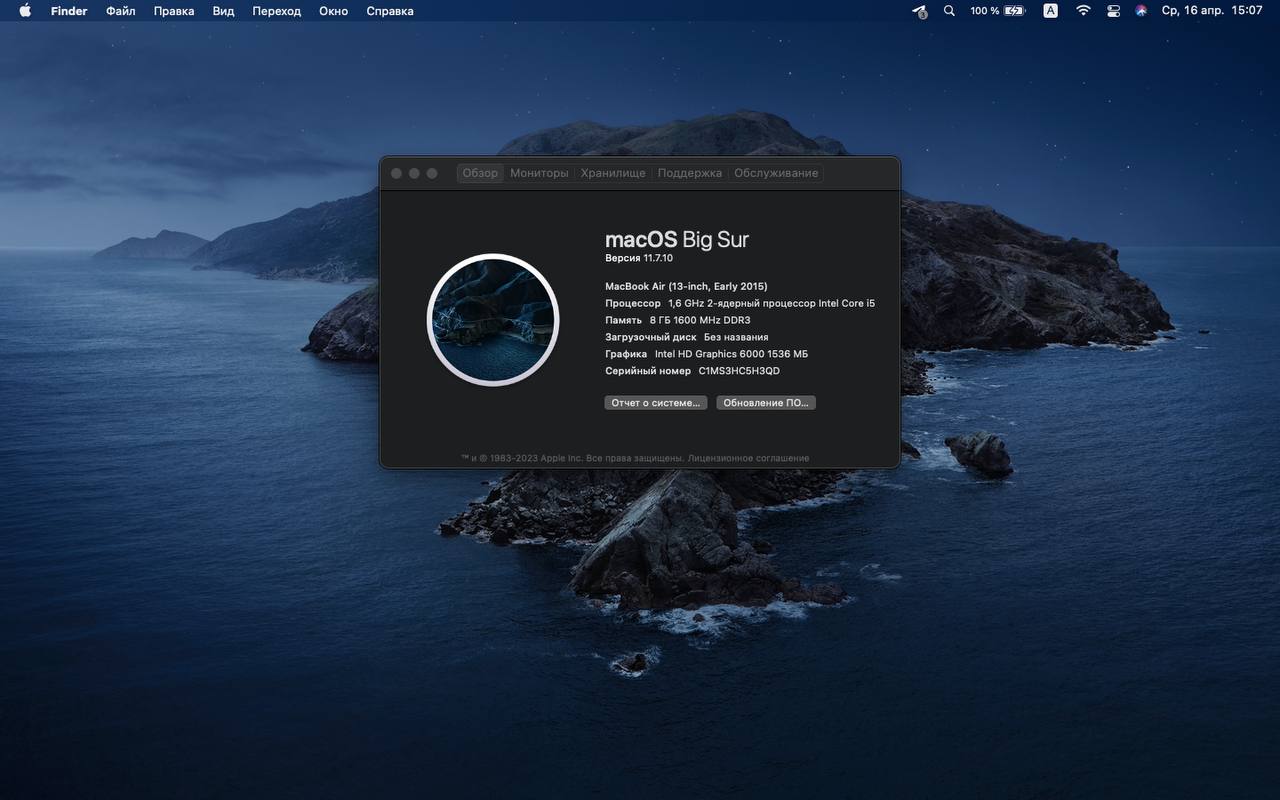Open the Лицензионное соглашение link

749,458
